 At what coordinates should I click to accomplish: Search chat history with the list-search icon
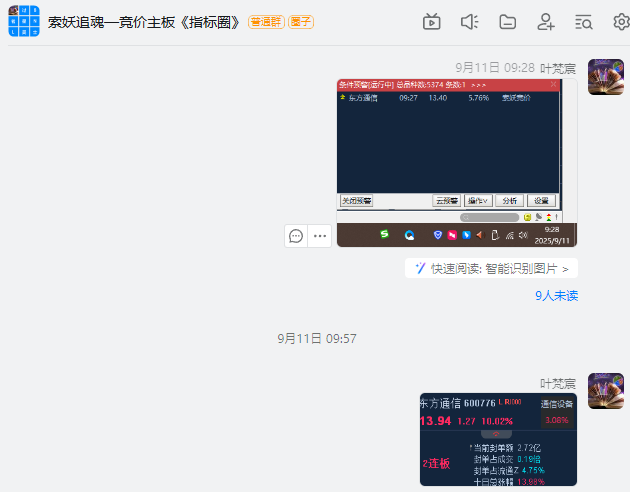tap(584, 22)
